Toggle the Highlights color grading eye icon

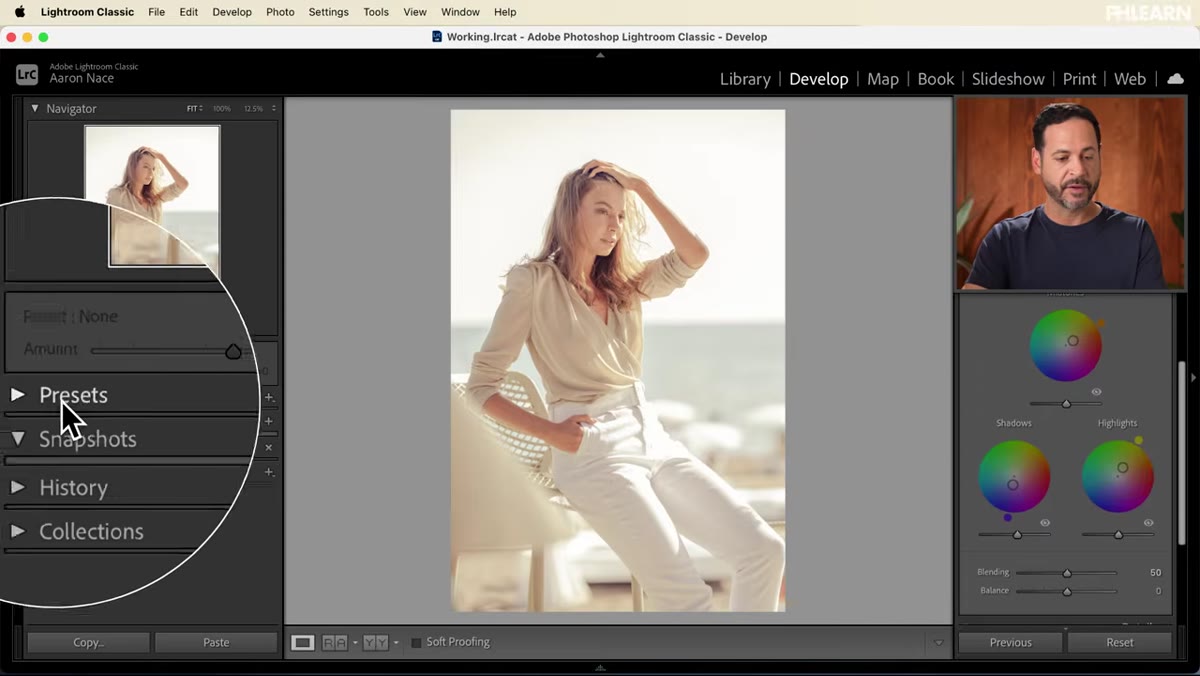click(1148, 523)
